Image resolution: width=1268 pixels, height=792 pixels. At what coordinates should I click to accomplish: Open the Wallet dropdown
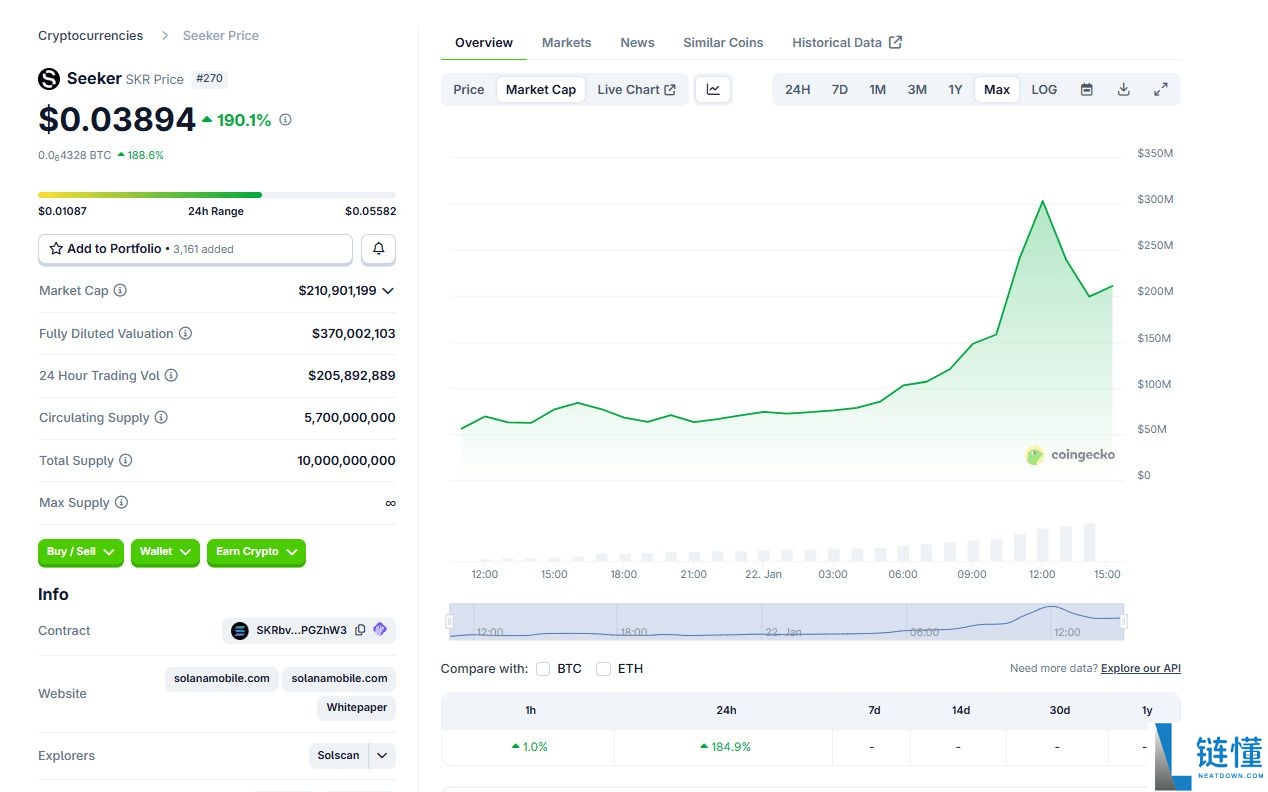[x=166, y=552]
